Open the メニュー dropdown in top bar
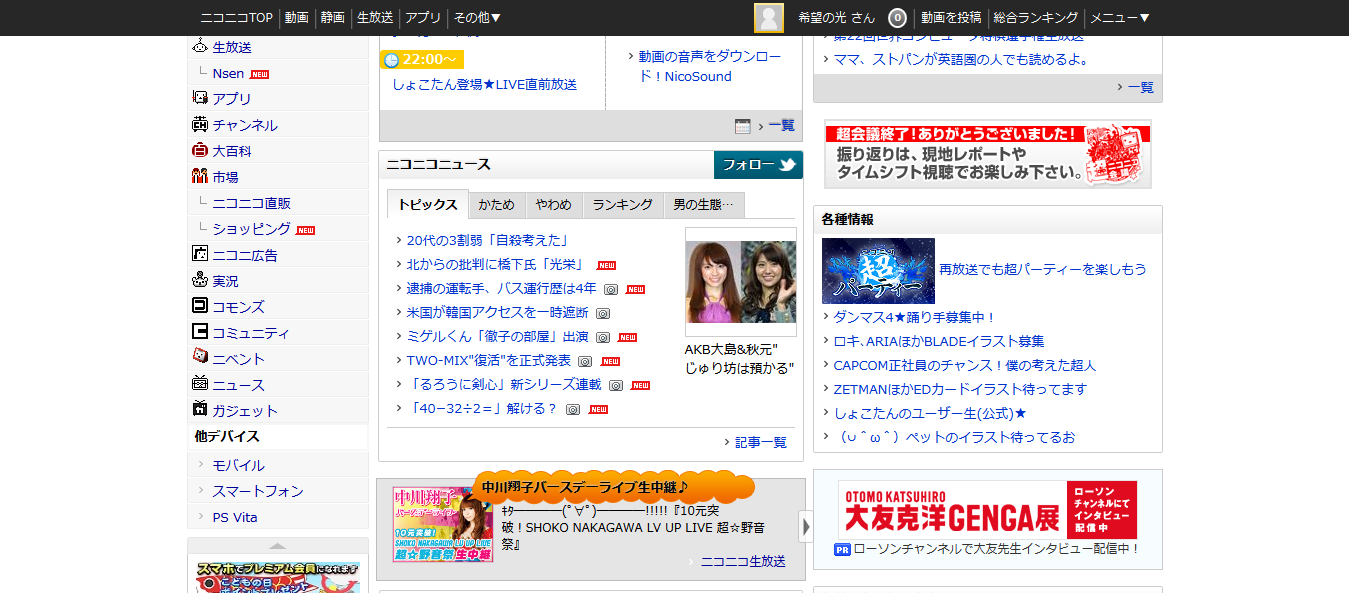Screen dimensions: 1349x593 click(1120, 18)
